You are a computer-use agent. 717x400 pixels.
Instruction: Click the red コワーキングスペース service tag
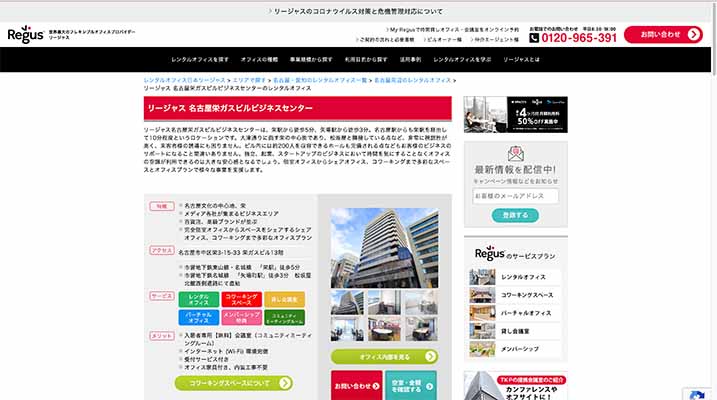coord(241,299)
